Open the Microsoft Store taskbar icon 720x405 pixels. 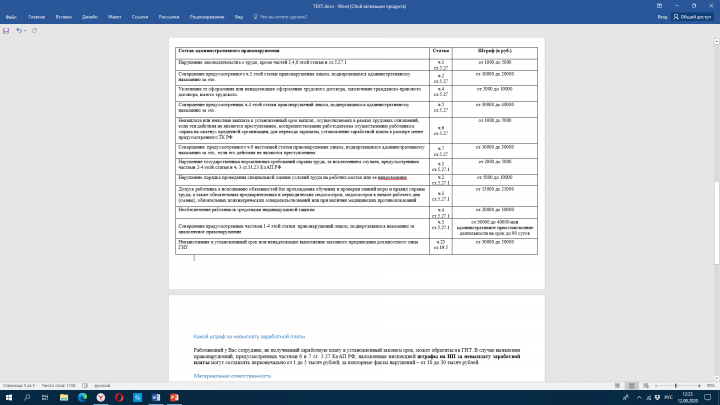pos(137,398)
